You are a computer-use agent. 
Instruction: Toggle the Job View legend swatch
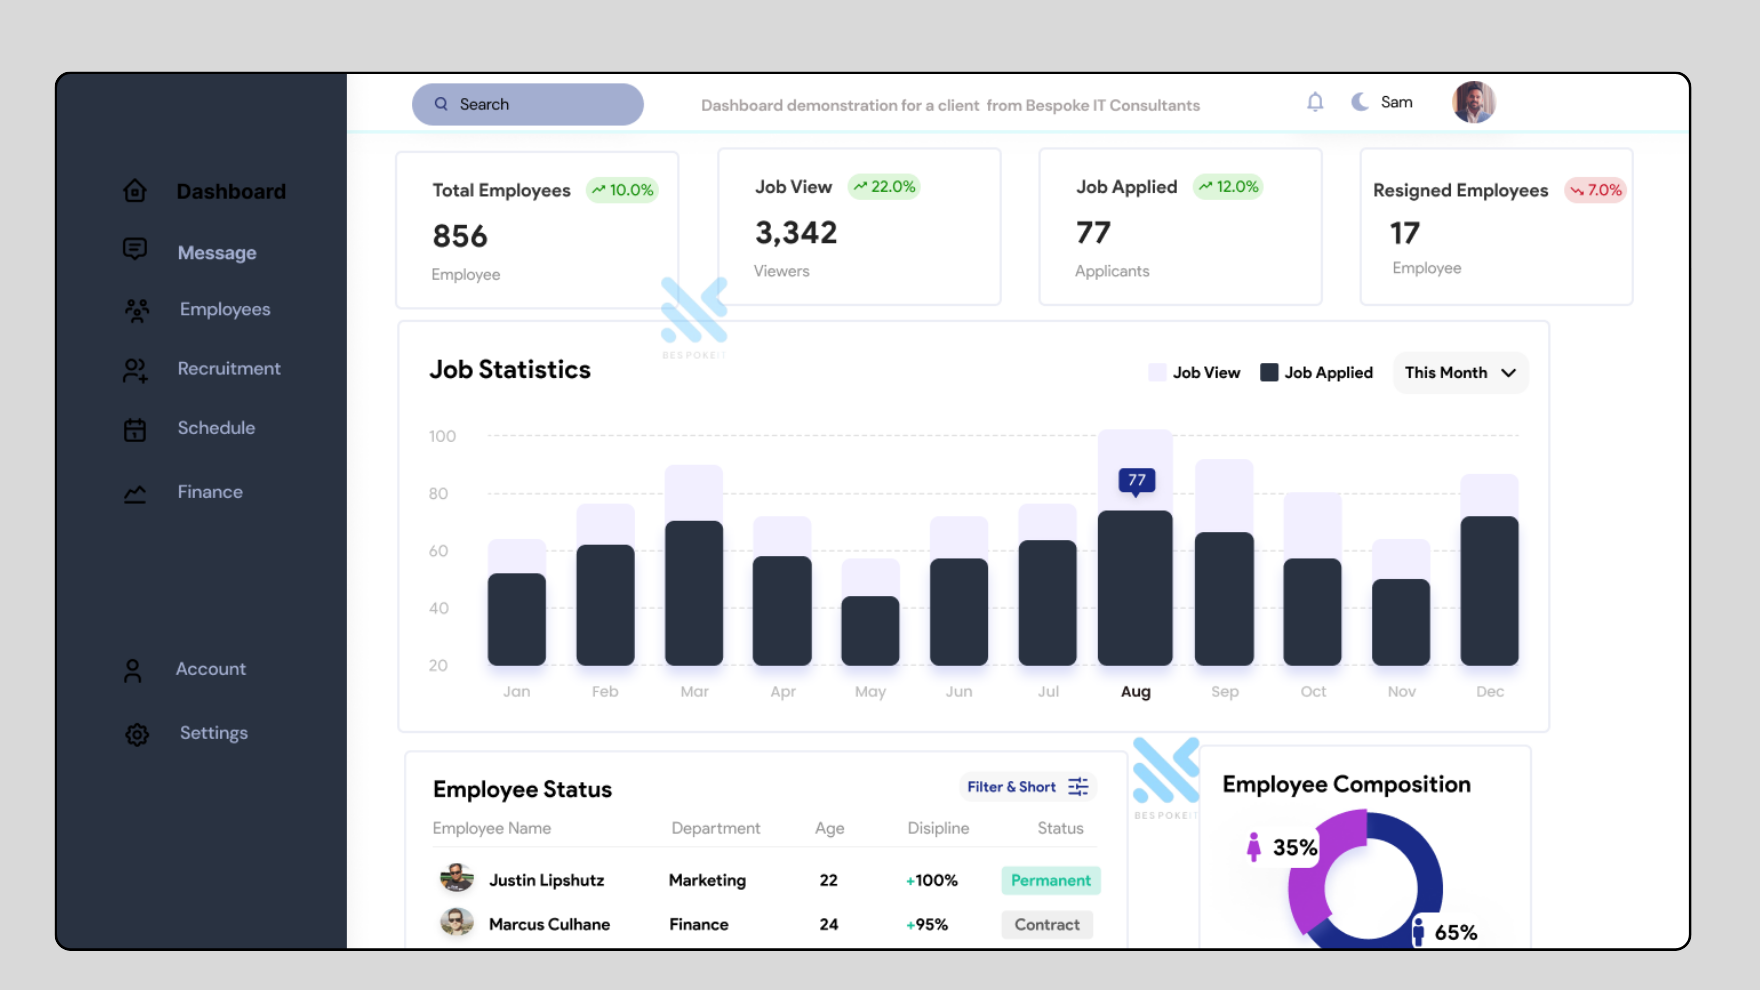point(1157,372)
